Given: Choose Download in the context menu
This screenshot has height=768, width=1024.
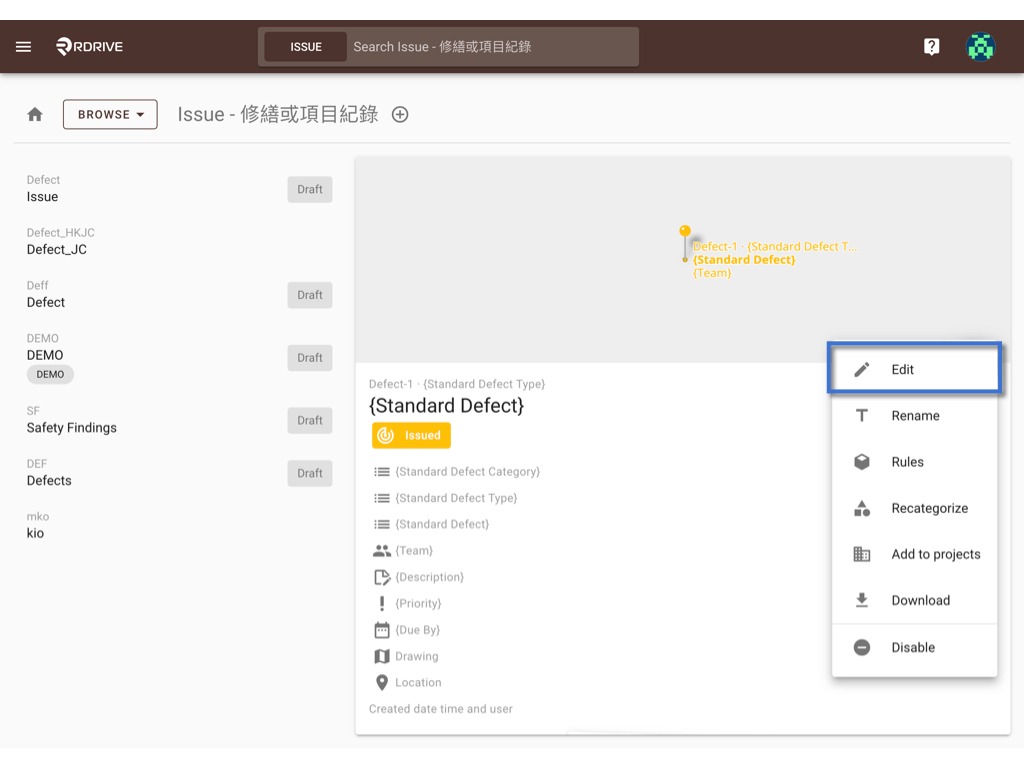Looking at the screenshot, I should click(914, 600).
